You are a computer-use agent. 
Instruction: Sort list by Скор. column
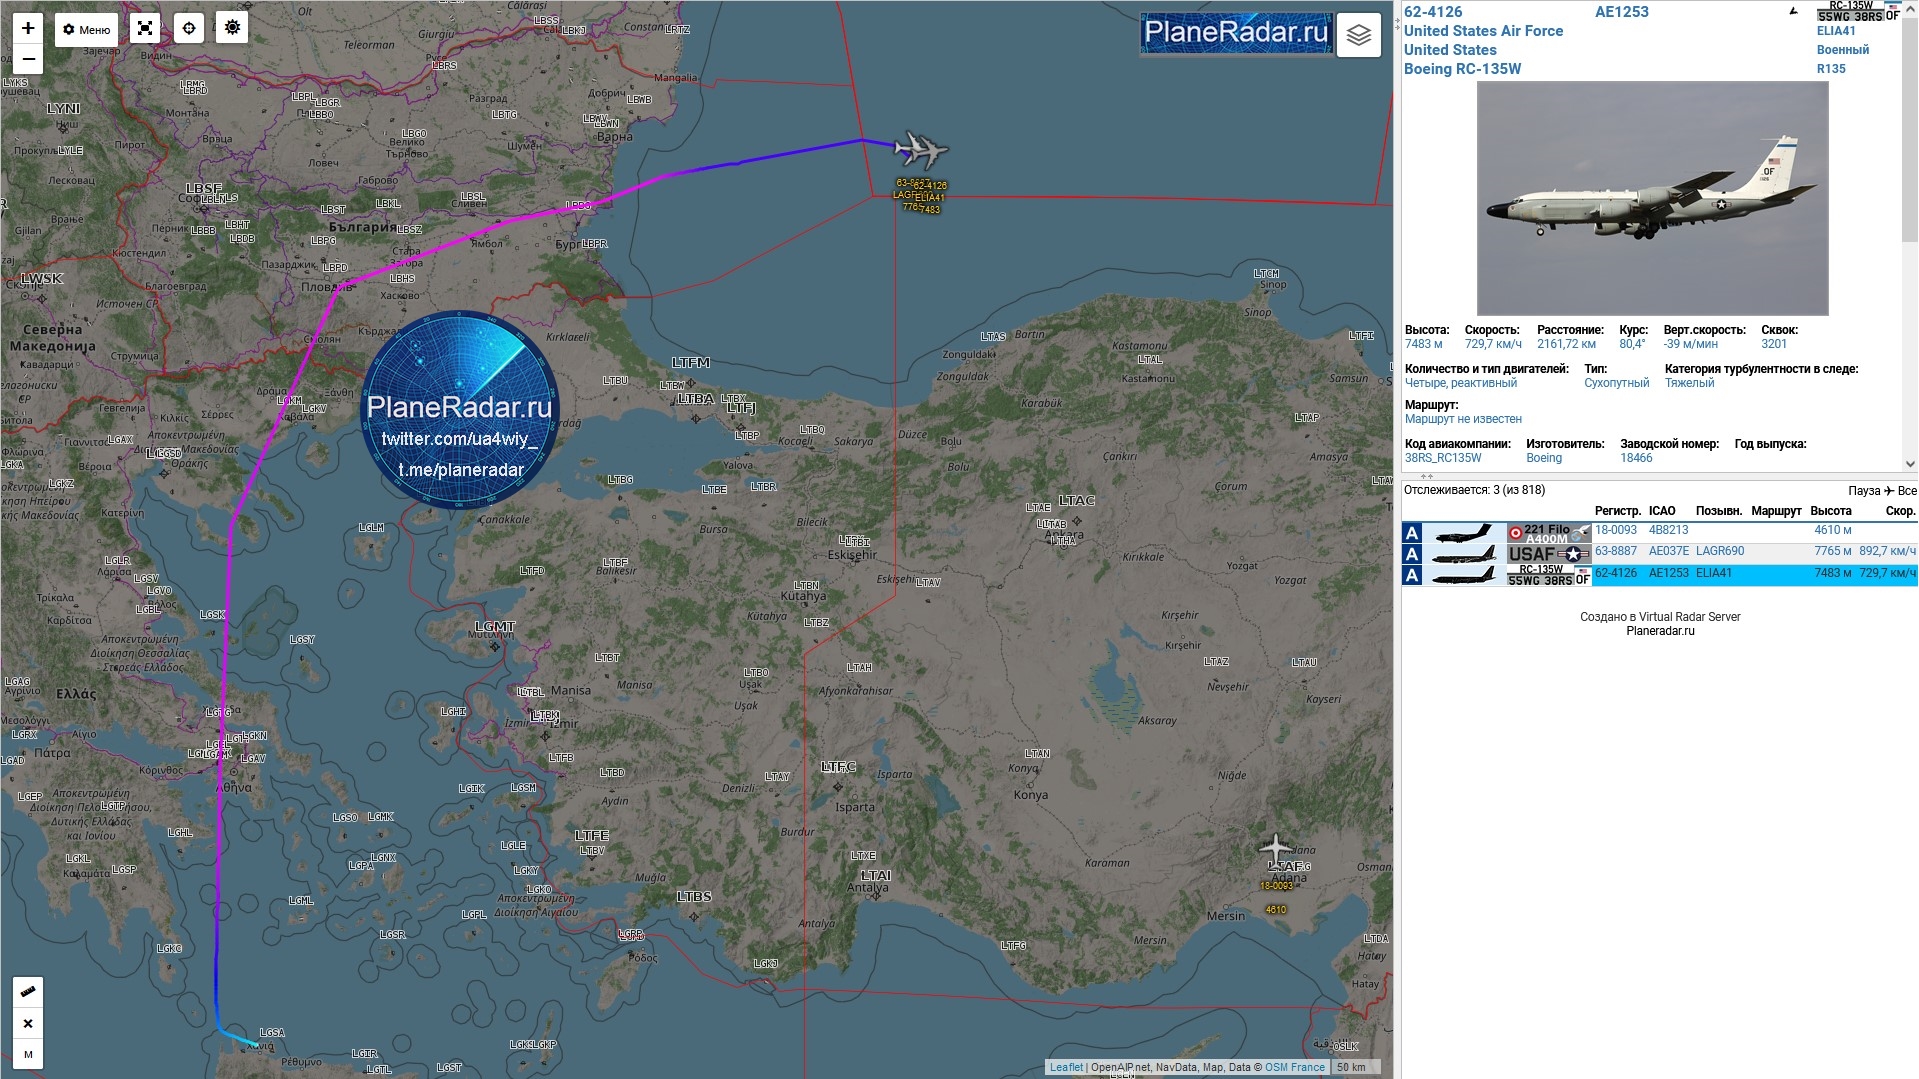tap(1900, 511)
